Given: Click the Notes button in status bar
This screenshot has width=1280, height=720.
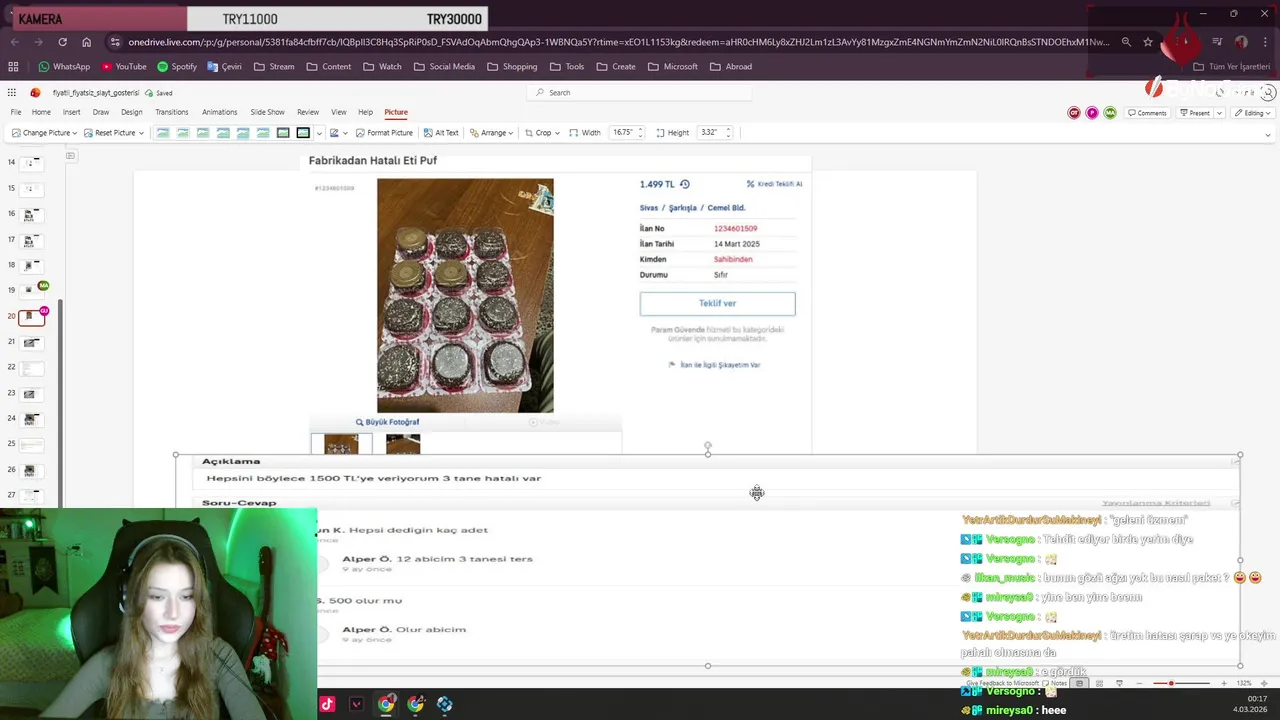Looking at the screenshot, I should point(1055,683).
